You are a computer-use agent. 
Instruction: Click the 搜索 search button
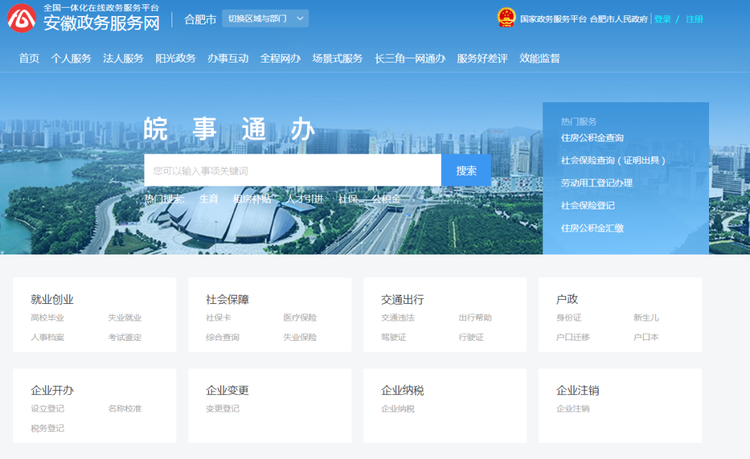(466, 170)
